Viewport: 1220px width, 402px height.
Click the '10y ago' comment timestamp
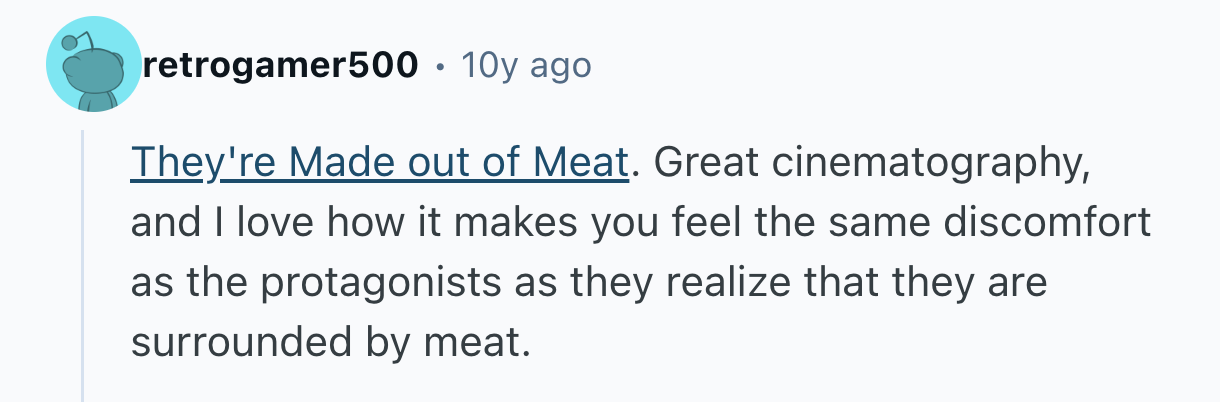click(x=525, y=66)
